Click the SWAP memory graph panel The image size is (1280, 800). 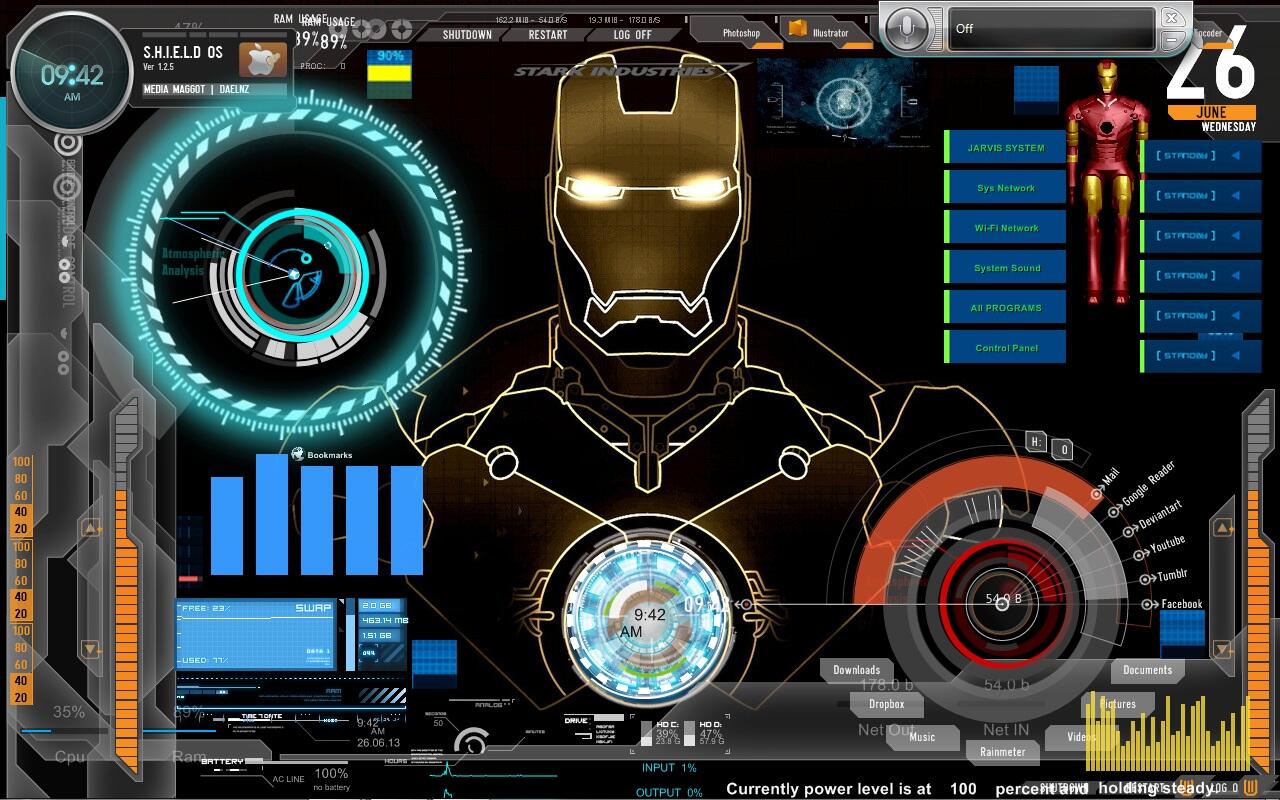(x=256, y=634)
